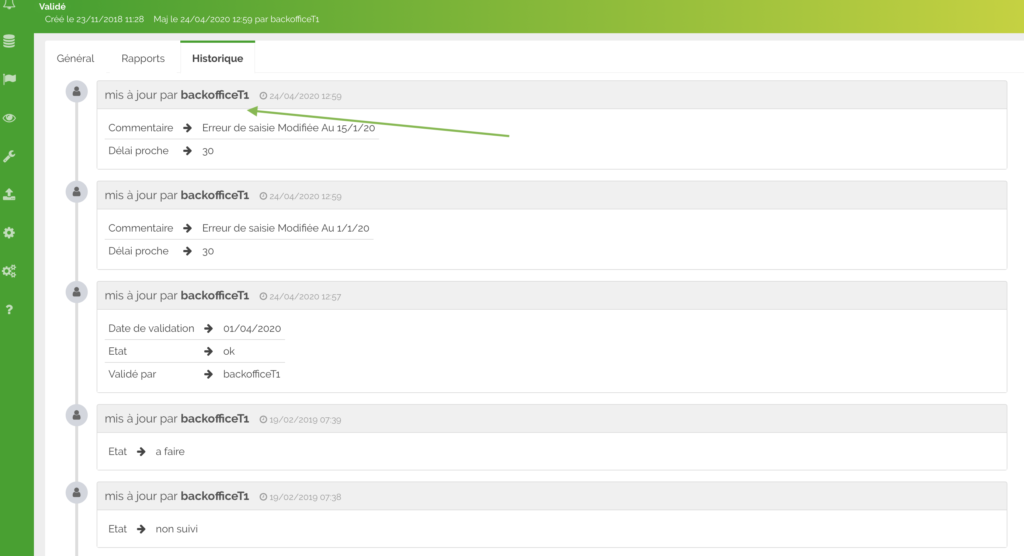Open the single gear settings icon

[10, 233]
